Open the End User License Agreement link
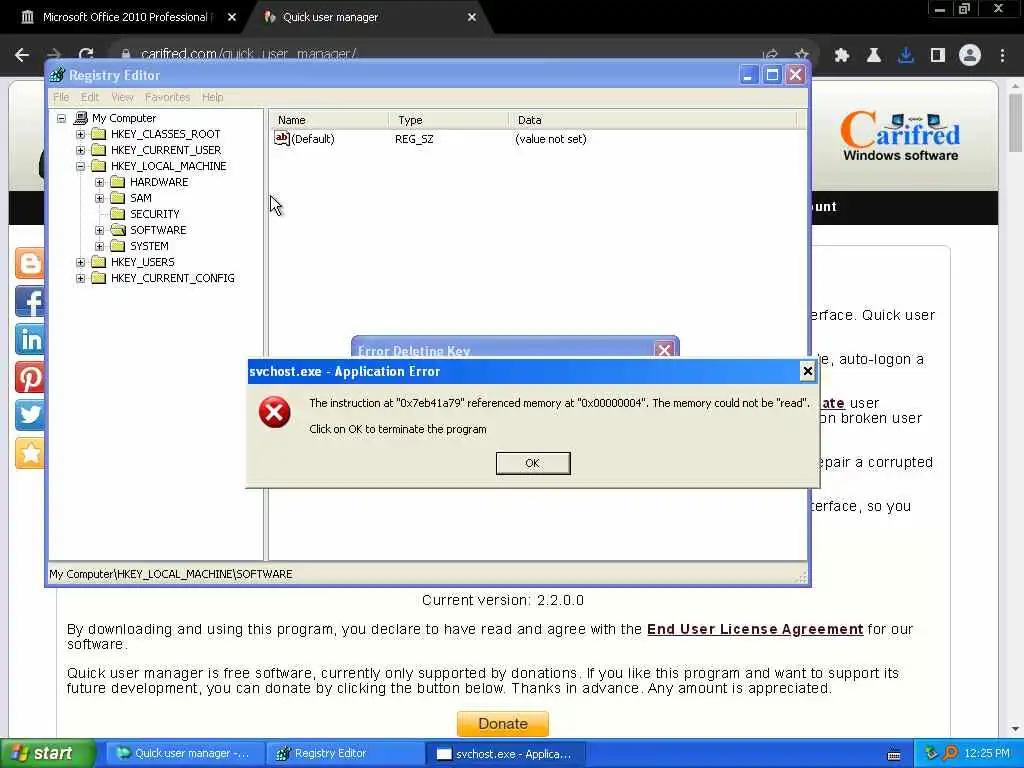Image resolution: width=1024 pixels, height=768 pixels. pyautogui.click(x=755, y=630)
